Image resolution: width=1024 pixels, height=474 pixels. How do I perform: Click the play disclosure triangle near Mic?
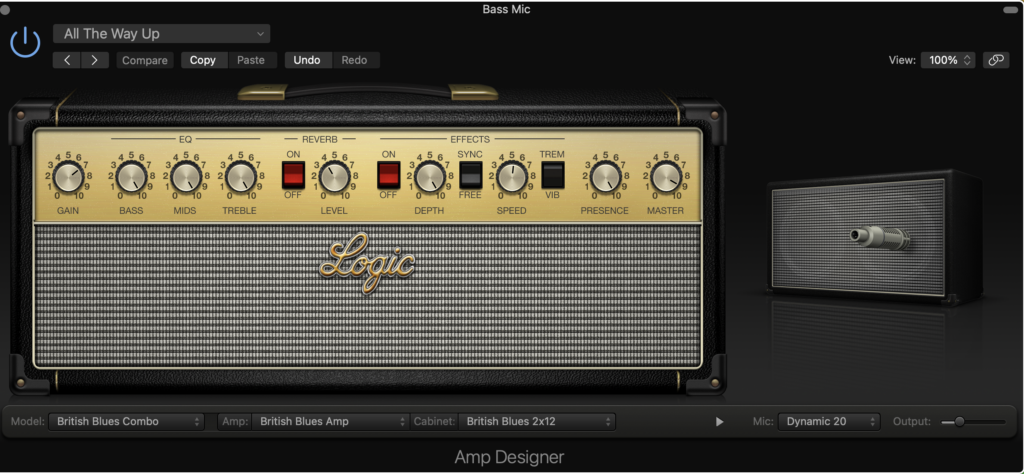click(x=720, y=422)
